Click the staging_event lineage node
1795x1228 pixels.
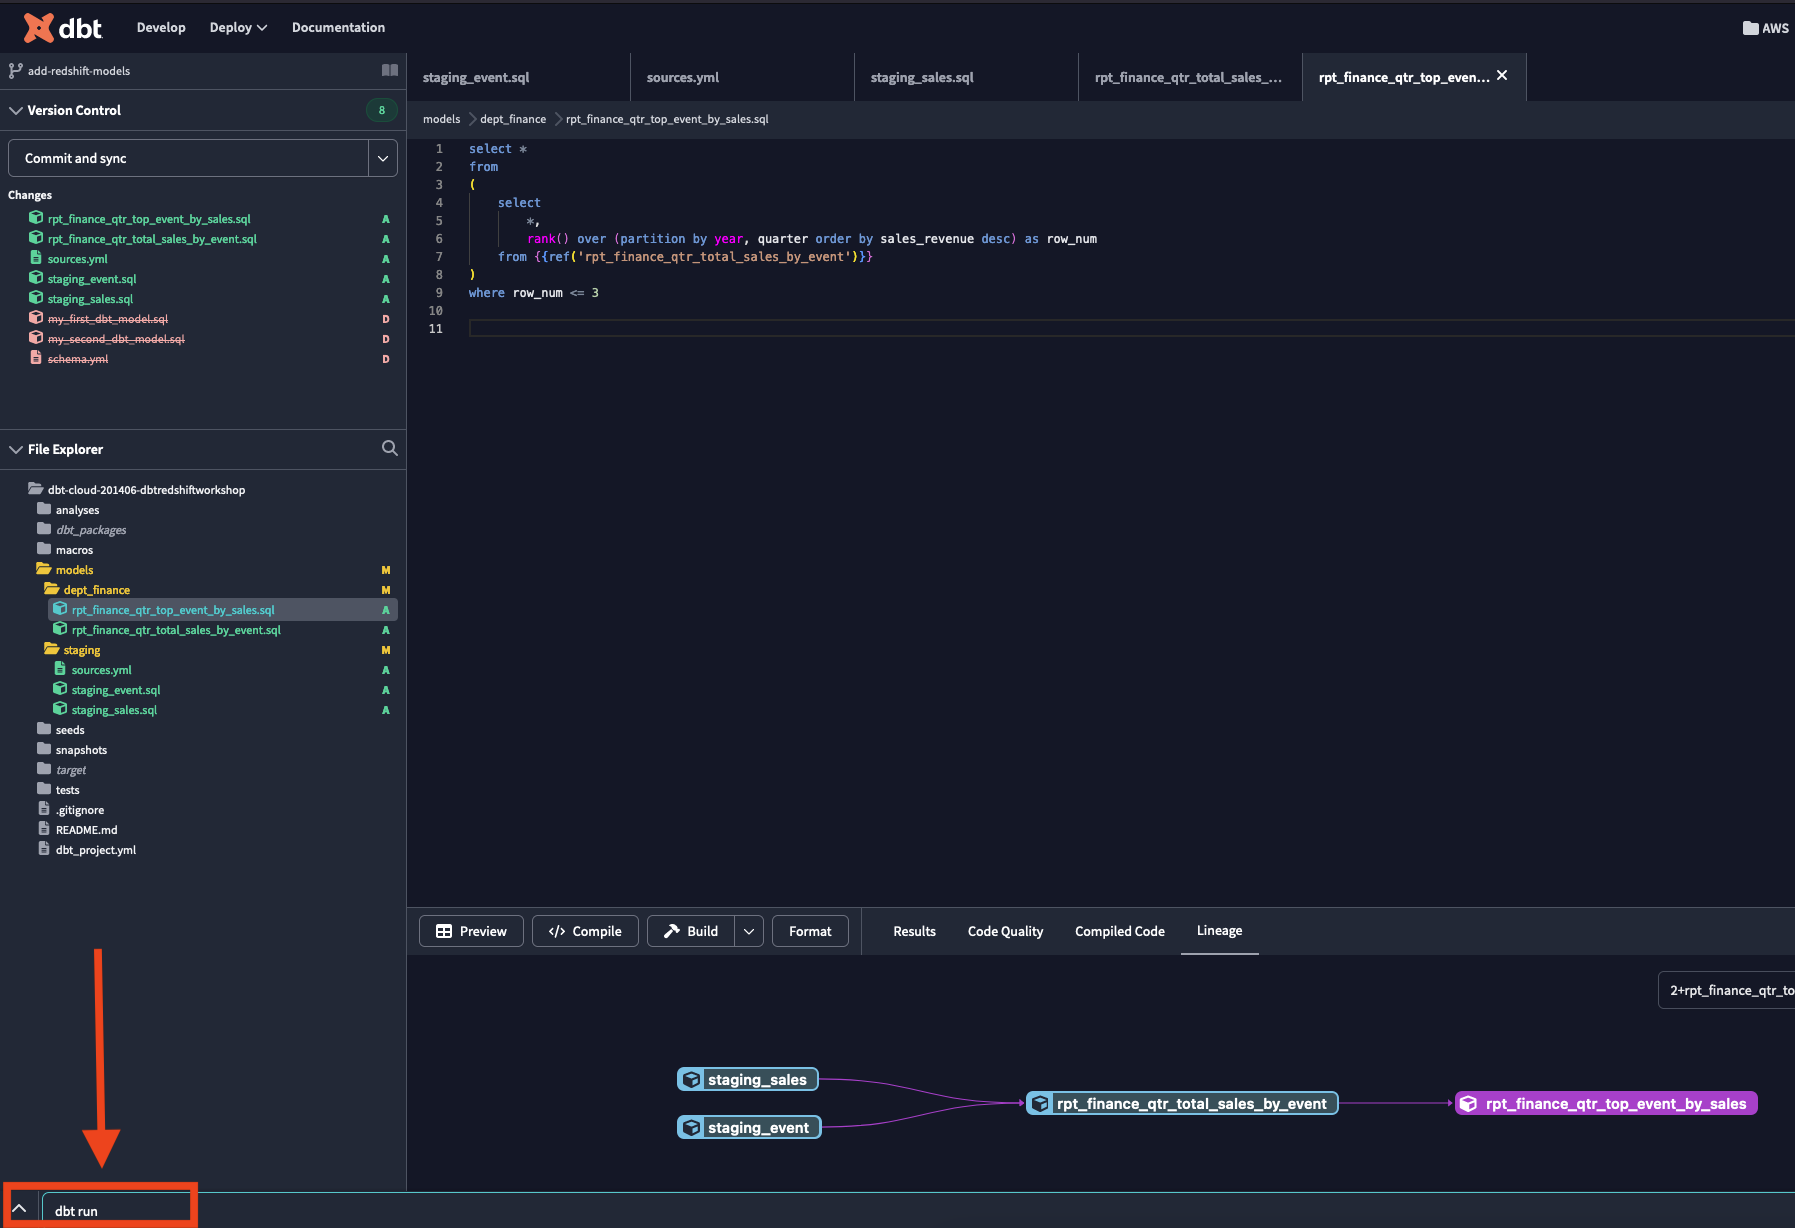point(749,1128)
